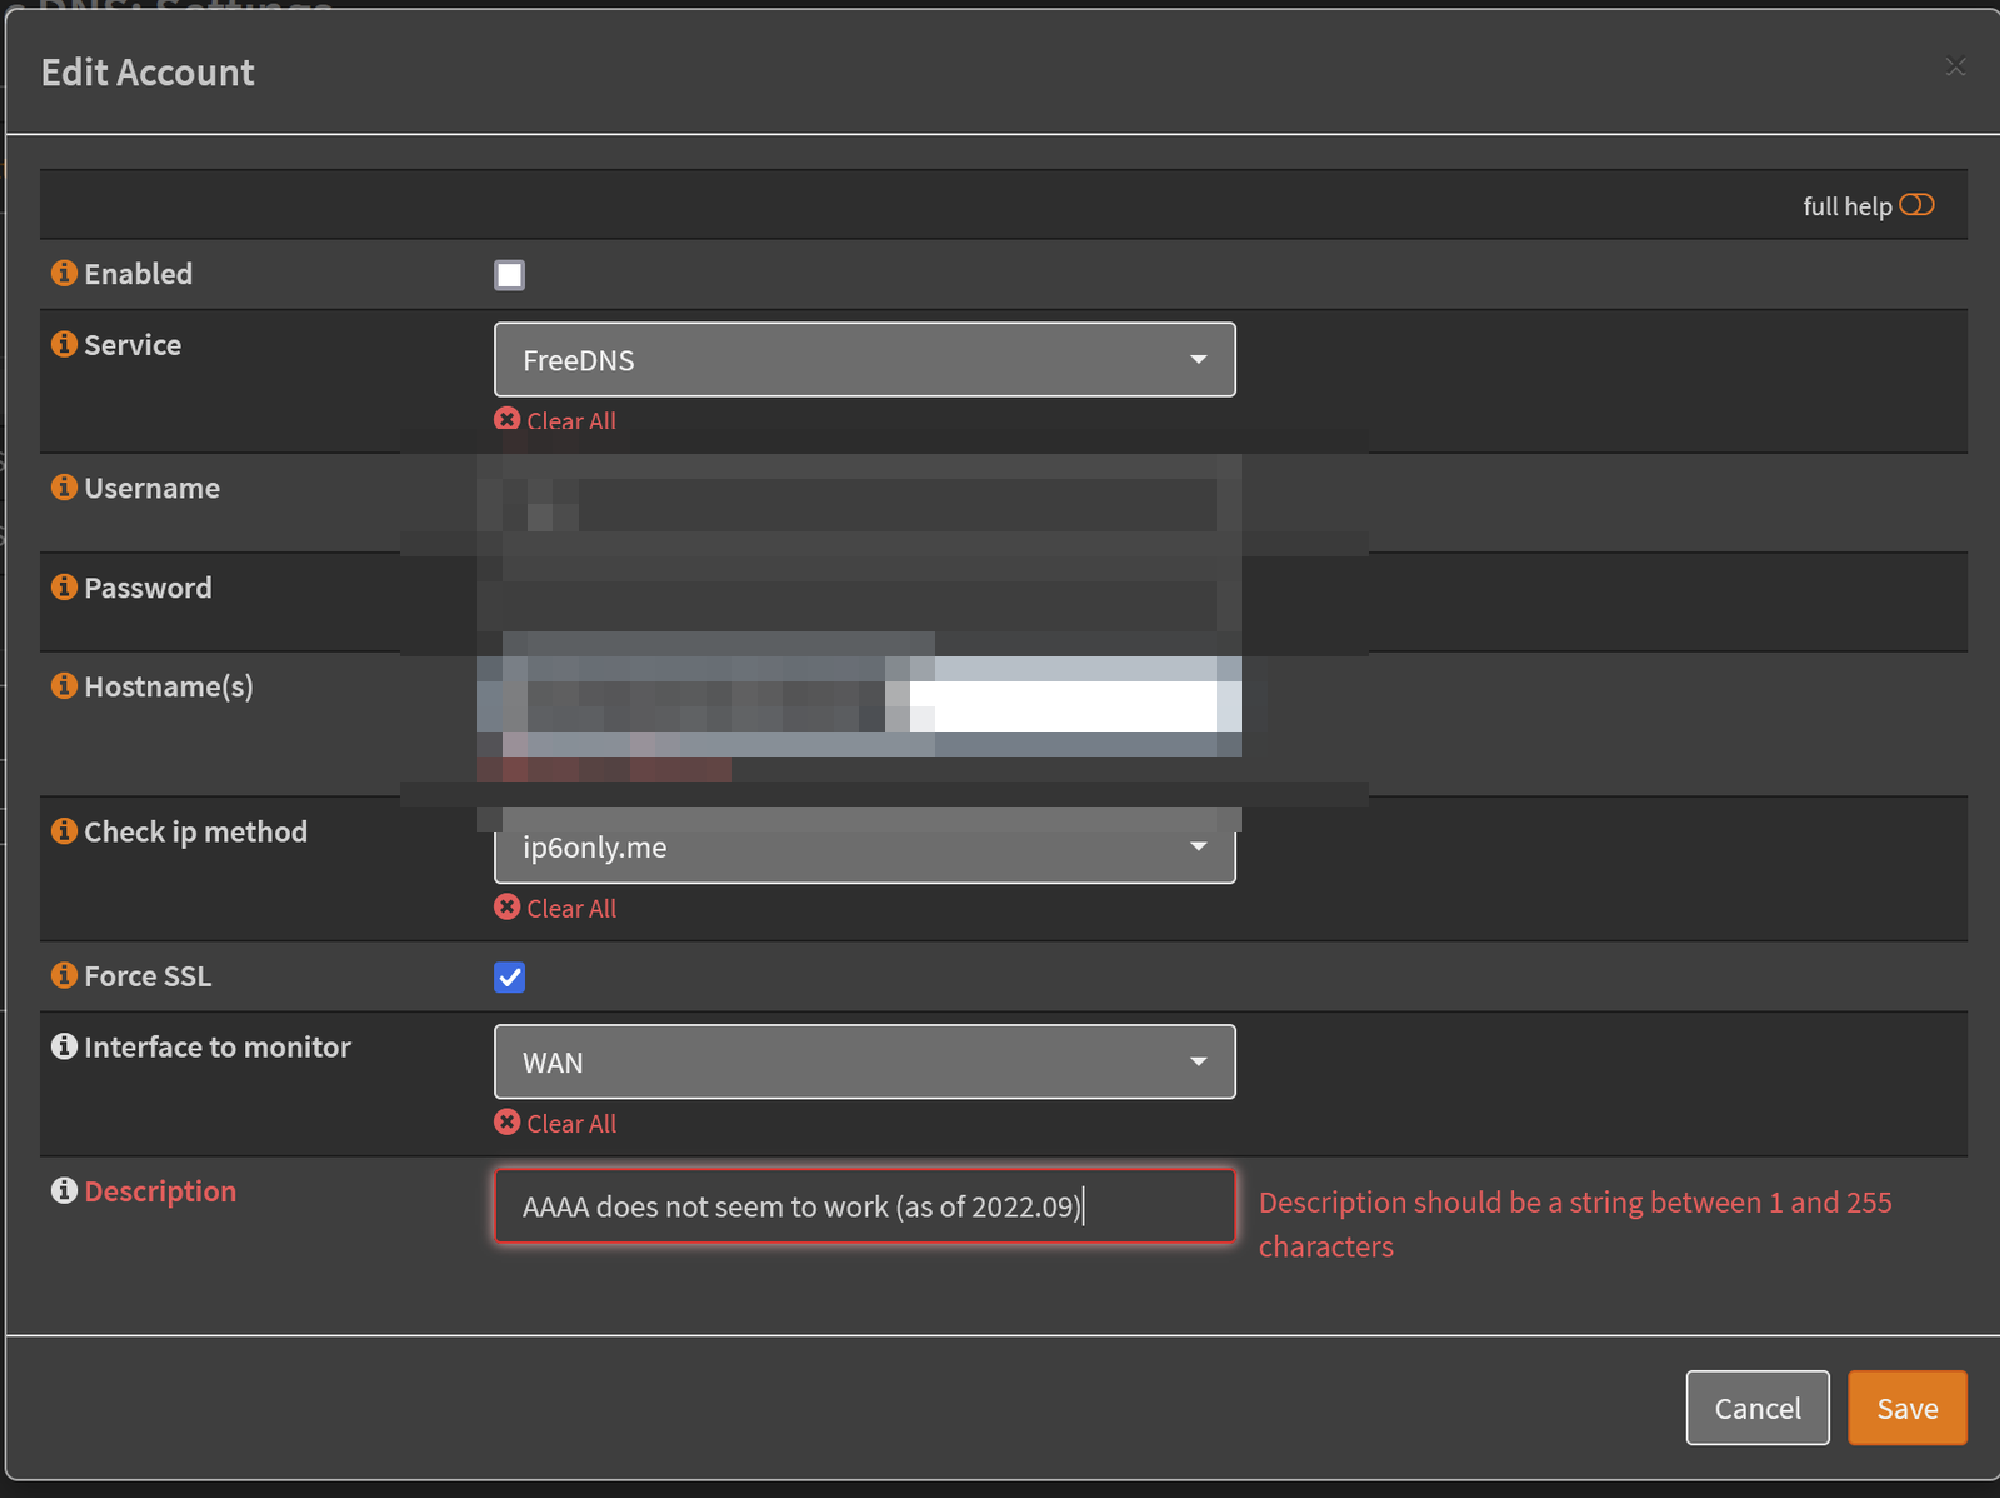Click the Save button
This screenshot has height=1498, width=2000.
click(x=1906, y=1407)
